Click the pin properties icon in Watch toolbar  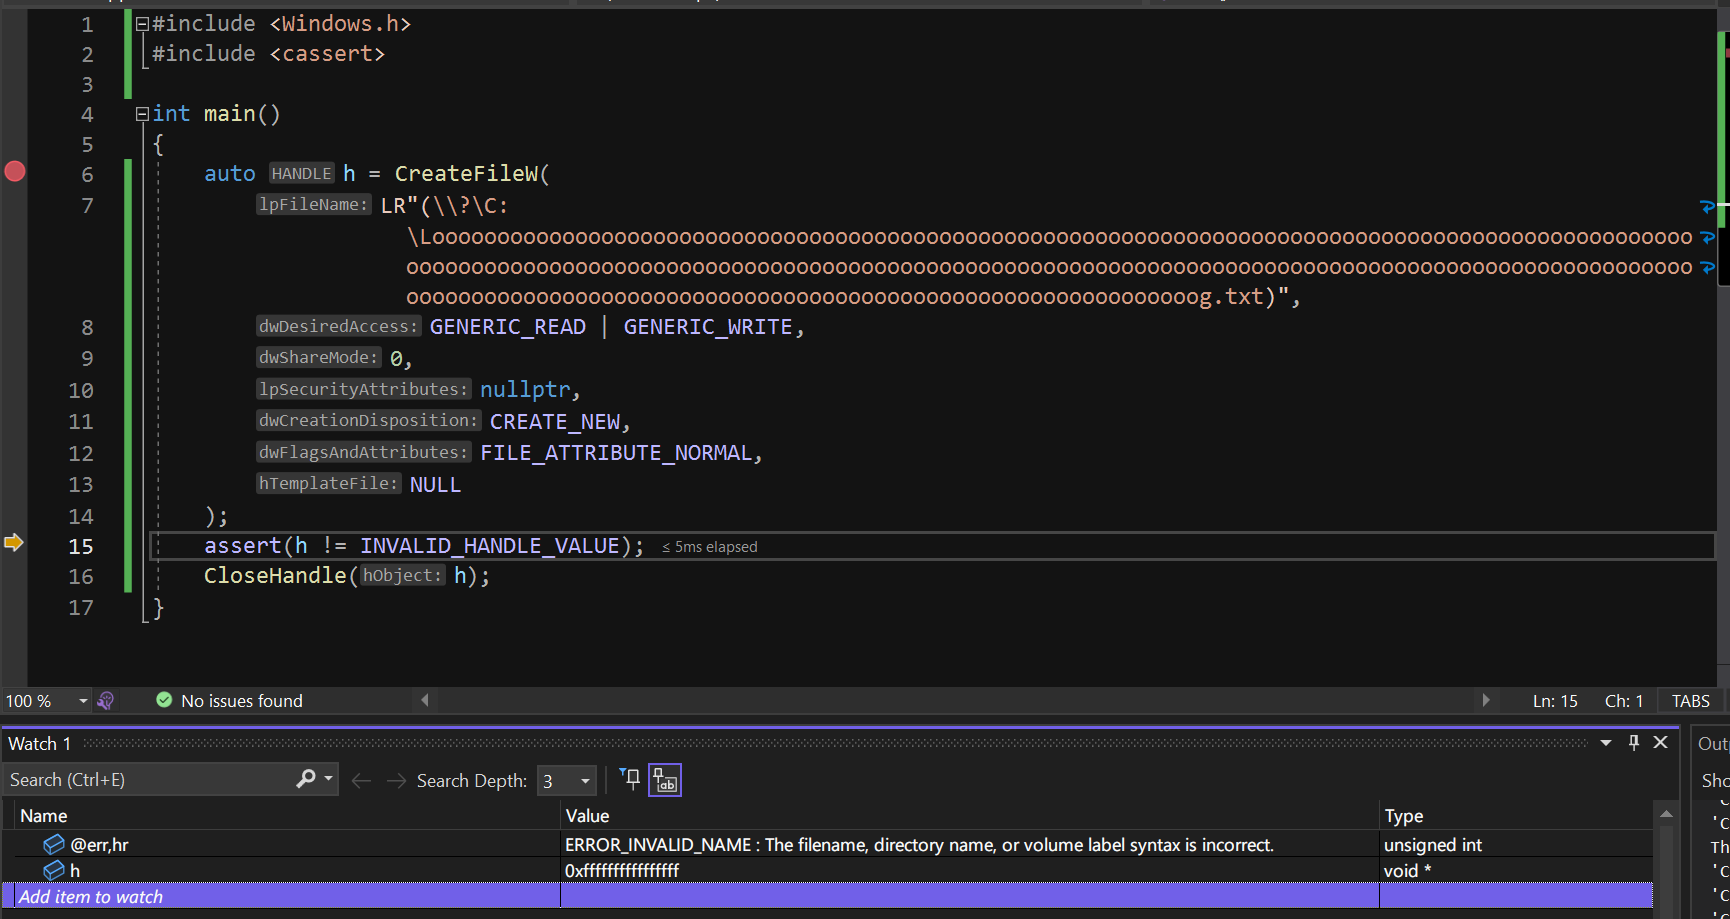630,778
